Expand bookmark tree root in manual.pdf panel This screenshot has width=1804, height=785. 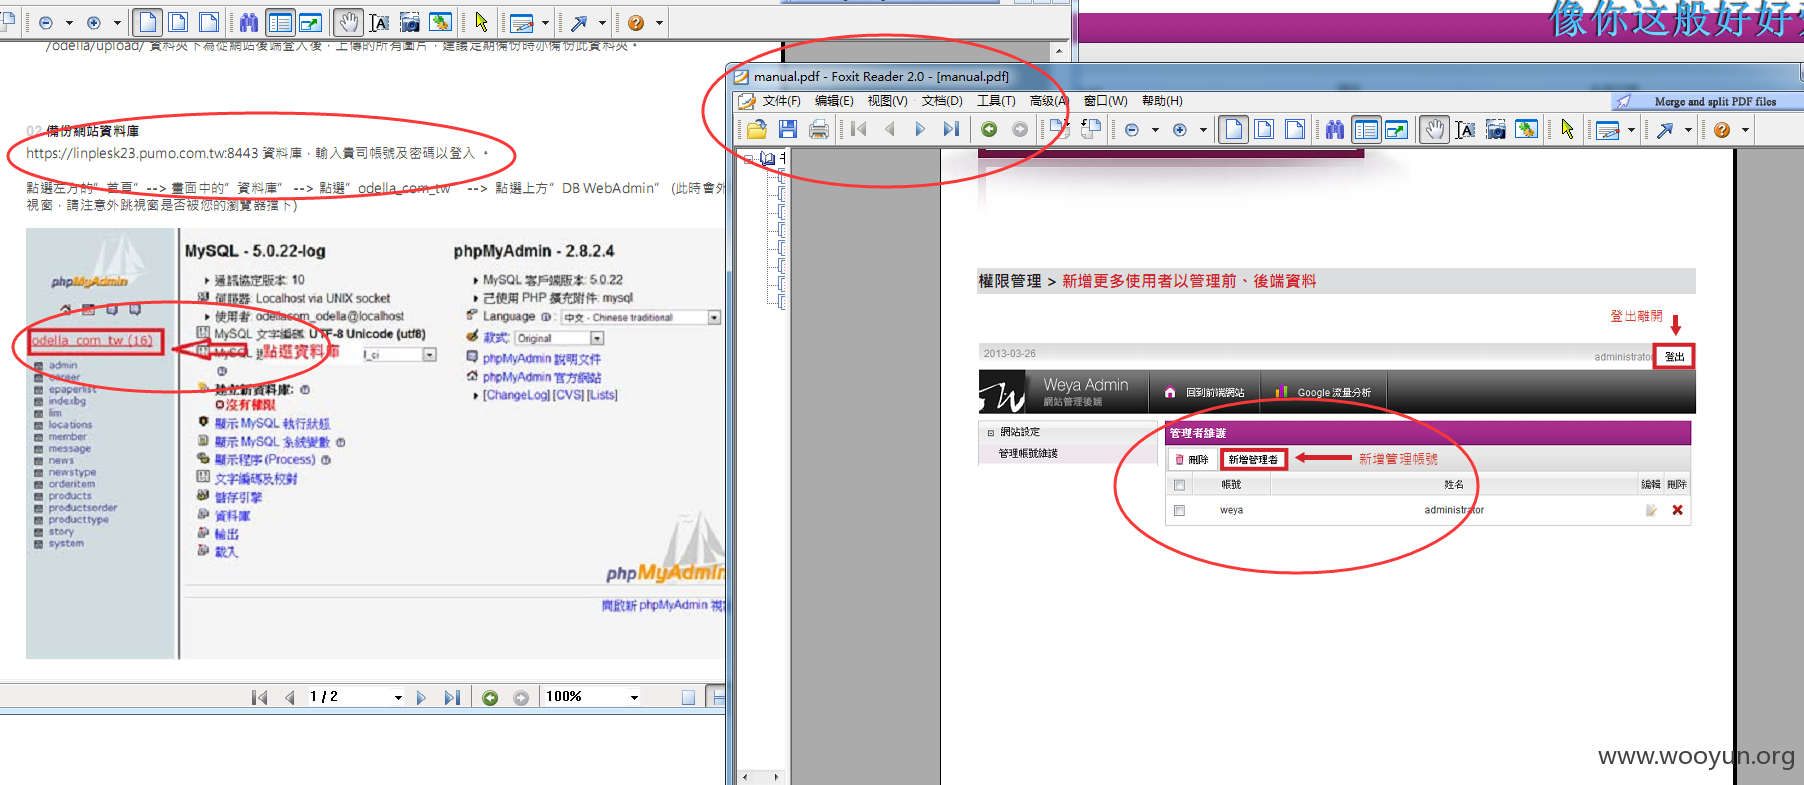click(749, 158)
